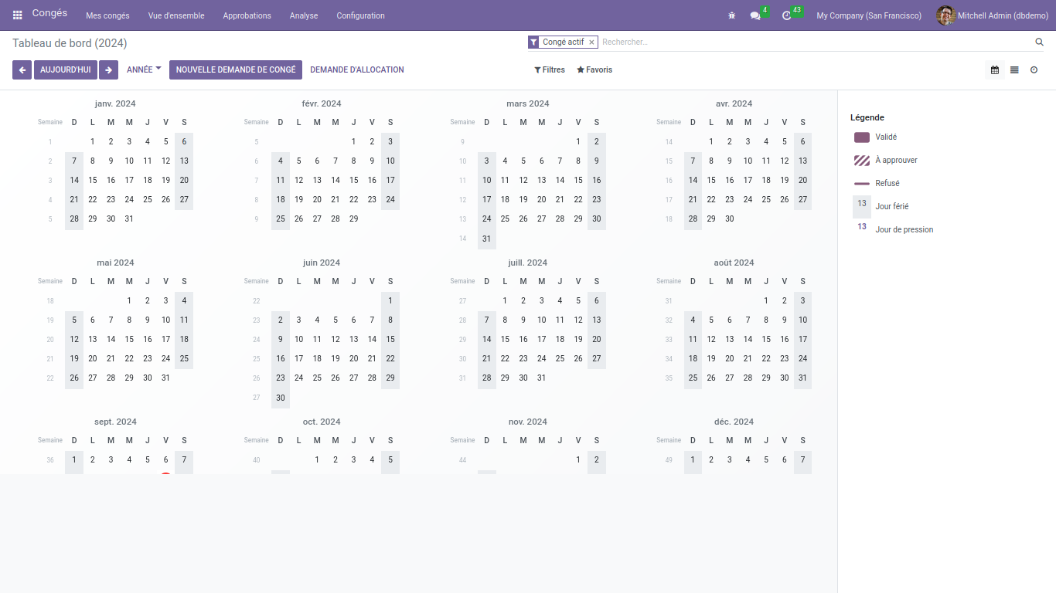The height and width of the screenshot is (593, 1056).
Task: Open the Approbations menu
Action: pos(246,16)
